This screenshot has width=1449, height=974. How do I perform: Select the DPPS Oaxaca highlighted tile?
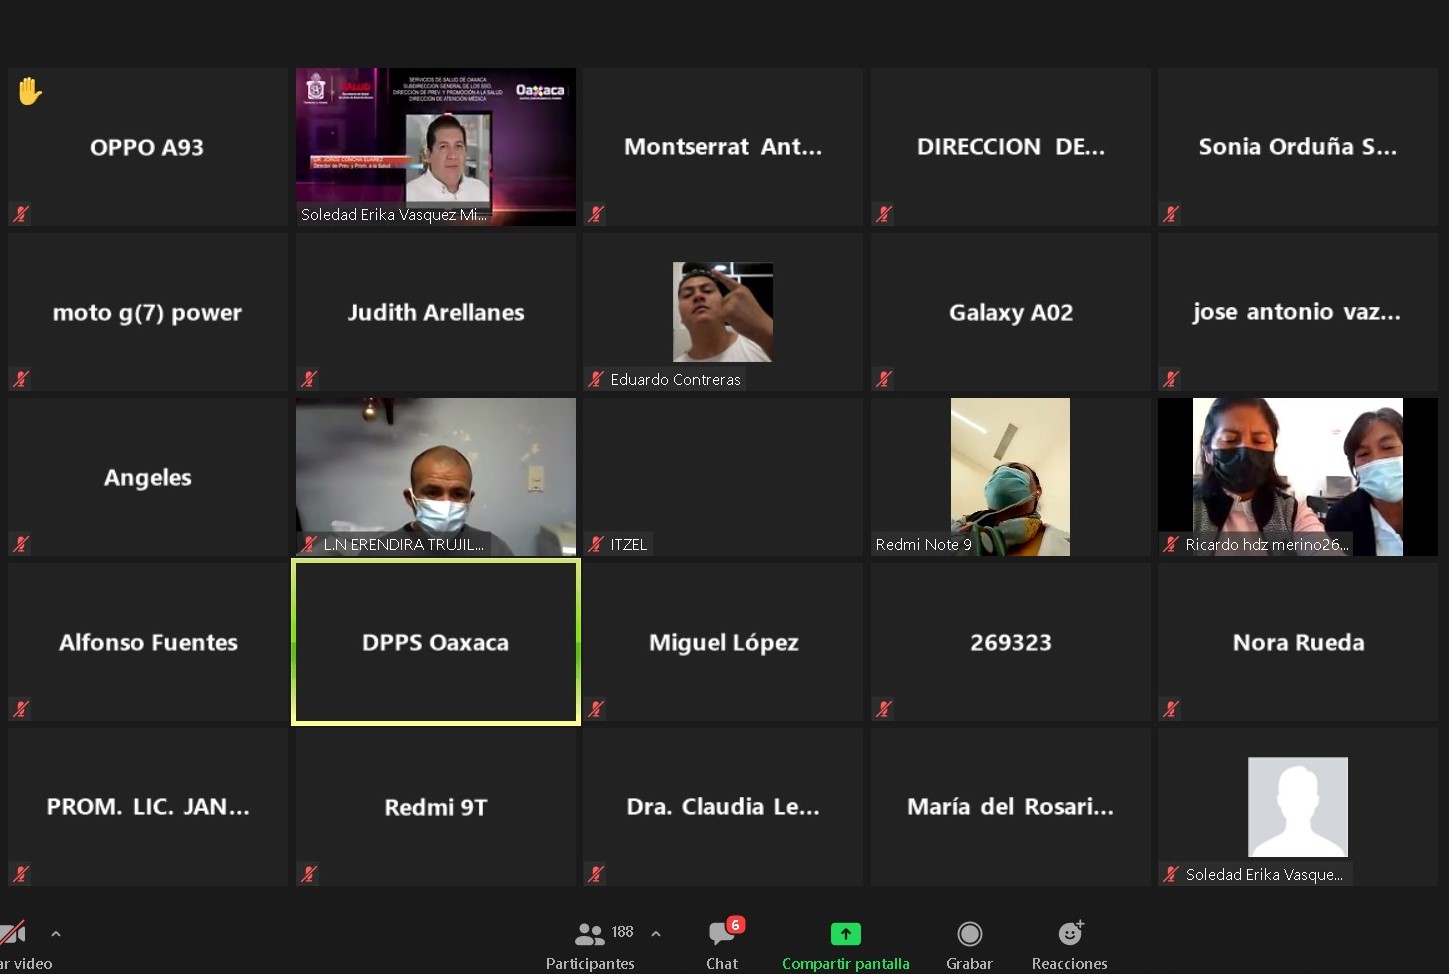(x=435, y=642)
